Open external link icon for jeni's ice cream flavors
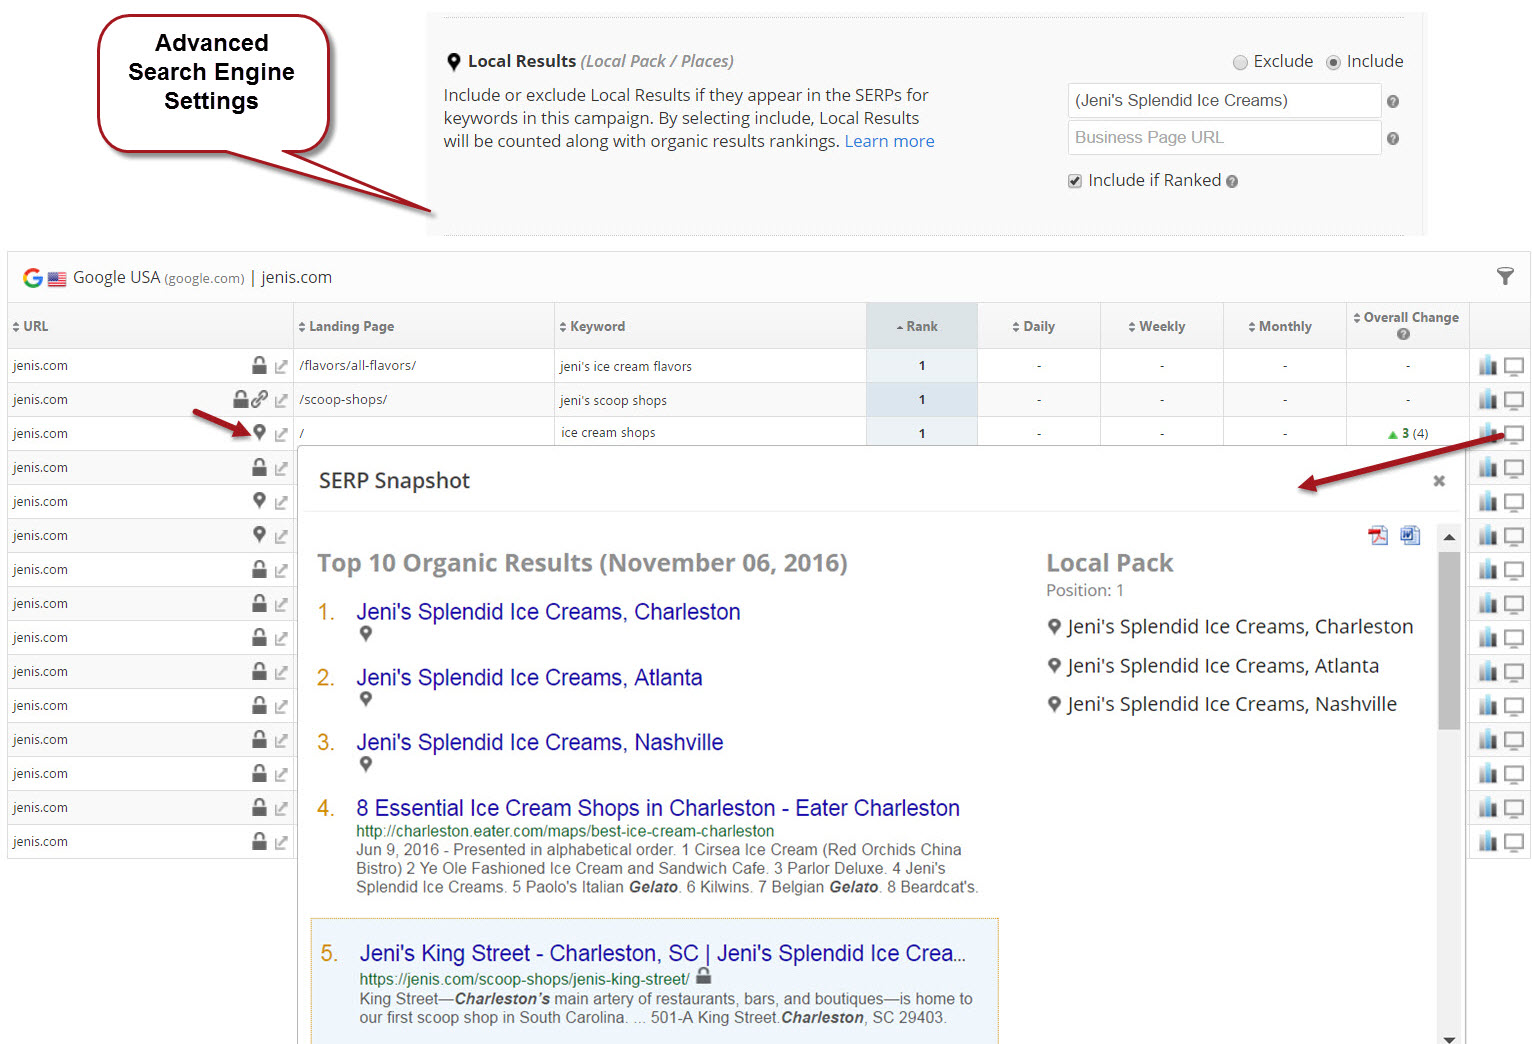The height and width of the screenshot is (1044, 1532). 281,367
